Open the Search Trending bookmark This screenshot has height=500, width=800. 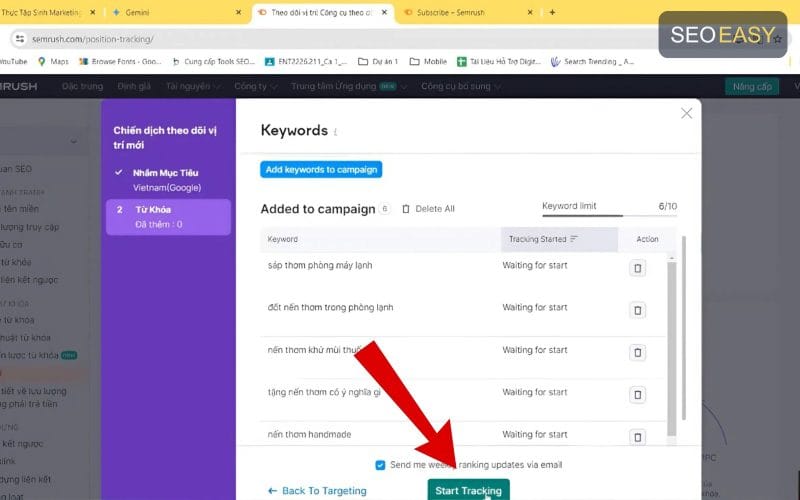[592, 61]
